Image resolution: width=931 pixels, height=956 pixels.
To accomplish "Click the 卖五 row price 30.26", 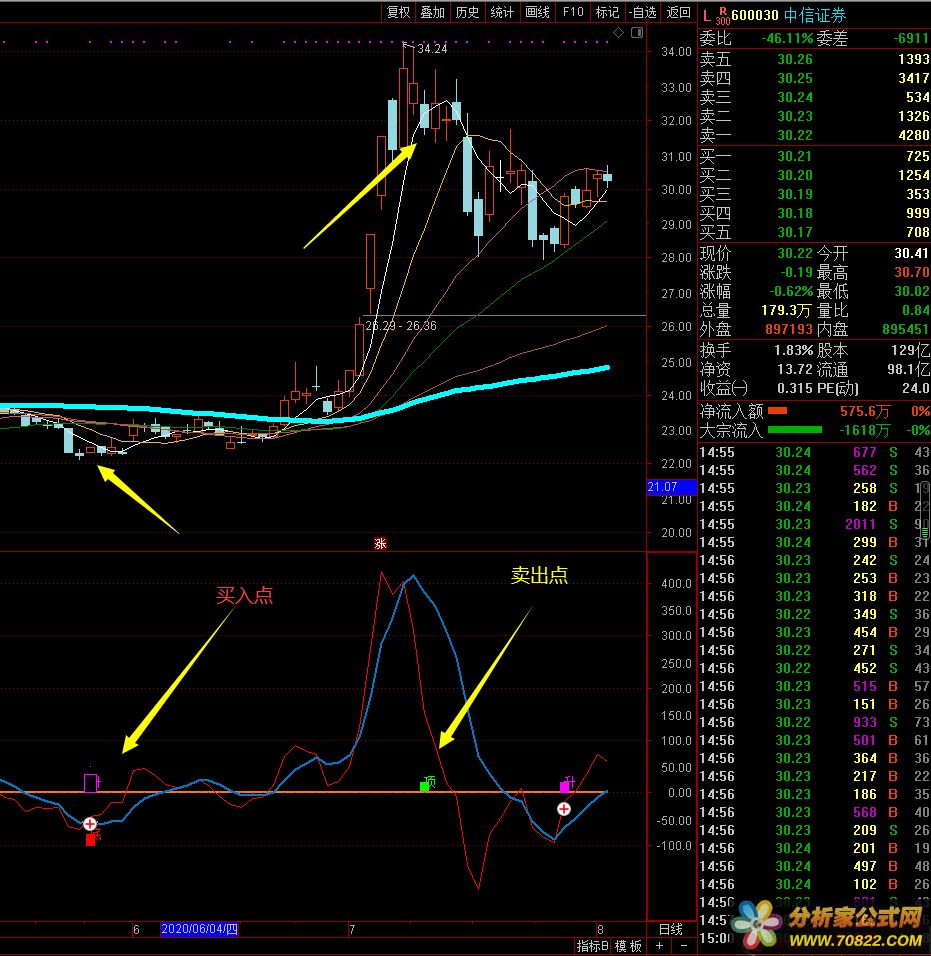I will click(795, 60).
